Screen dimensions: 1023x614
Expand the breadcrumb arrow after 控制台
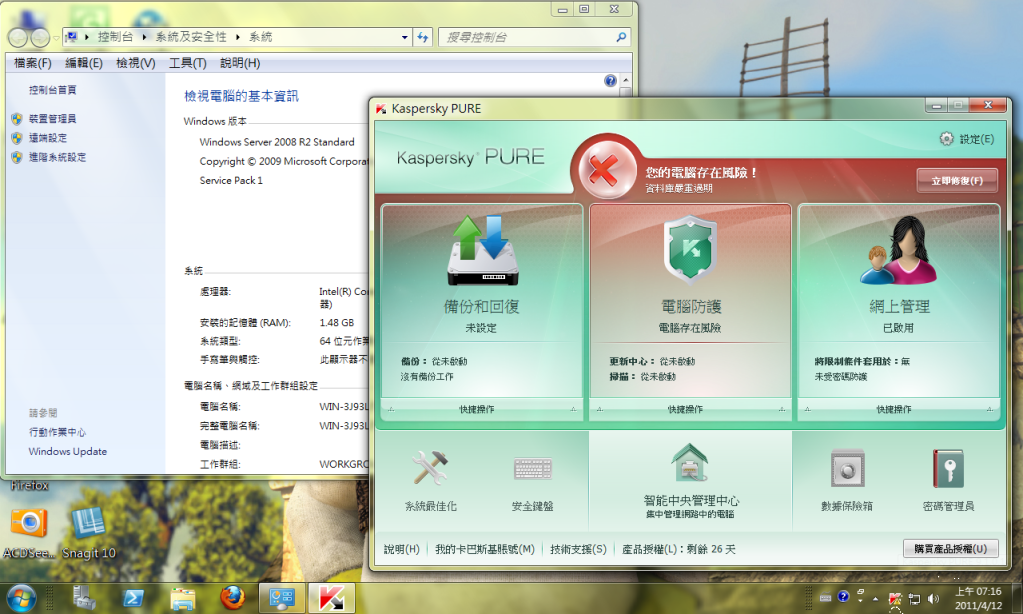(144, 37)
